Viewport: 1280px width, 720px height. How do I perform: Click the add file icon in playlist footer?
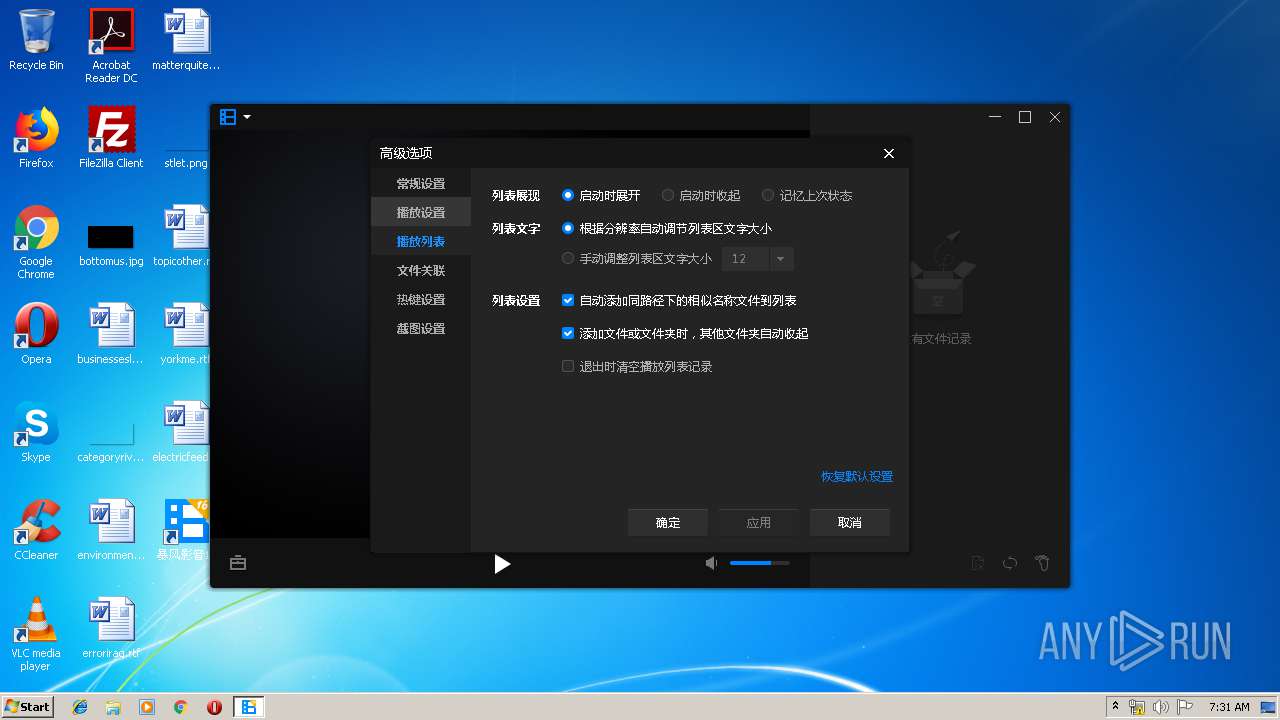point(978,563)
